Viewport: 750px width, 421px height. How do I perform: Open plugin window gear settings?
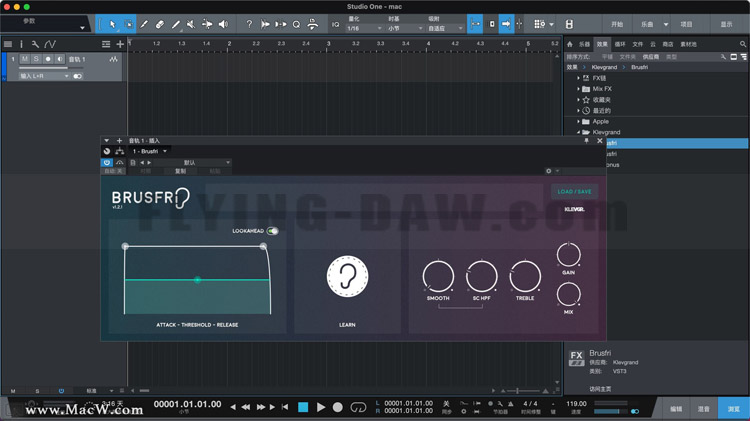(549, 171)
